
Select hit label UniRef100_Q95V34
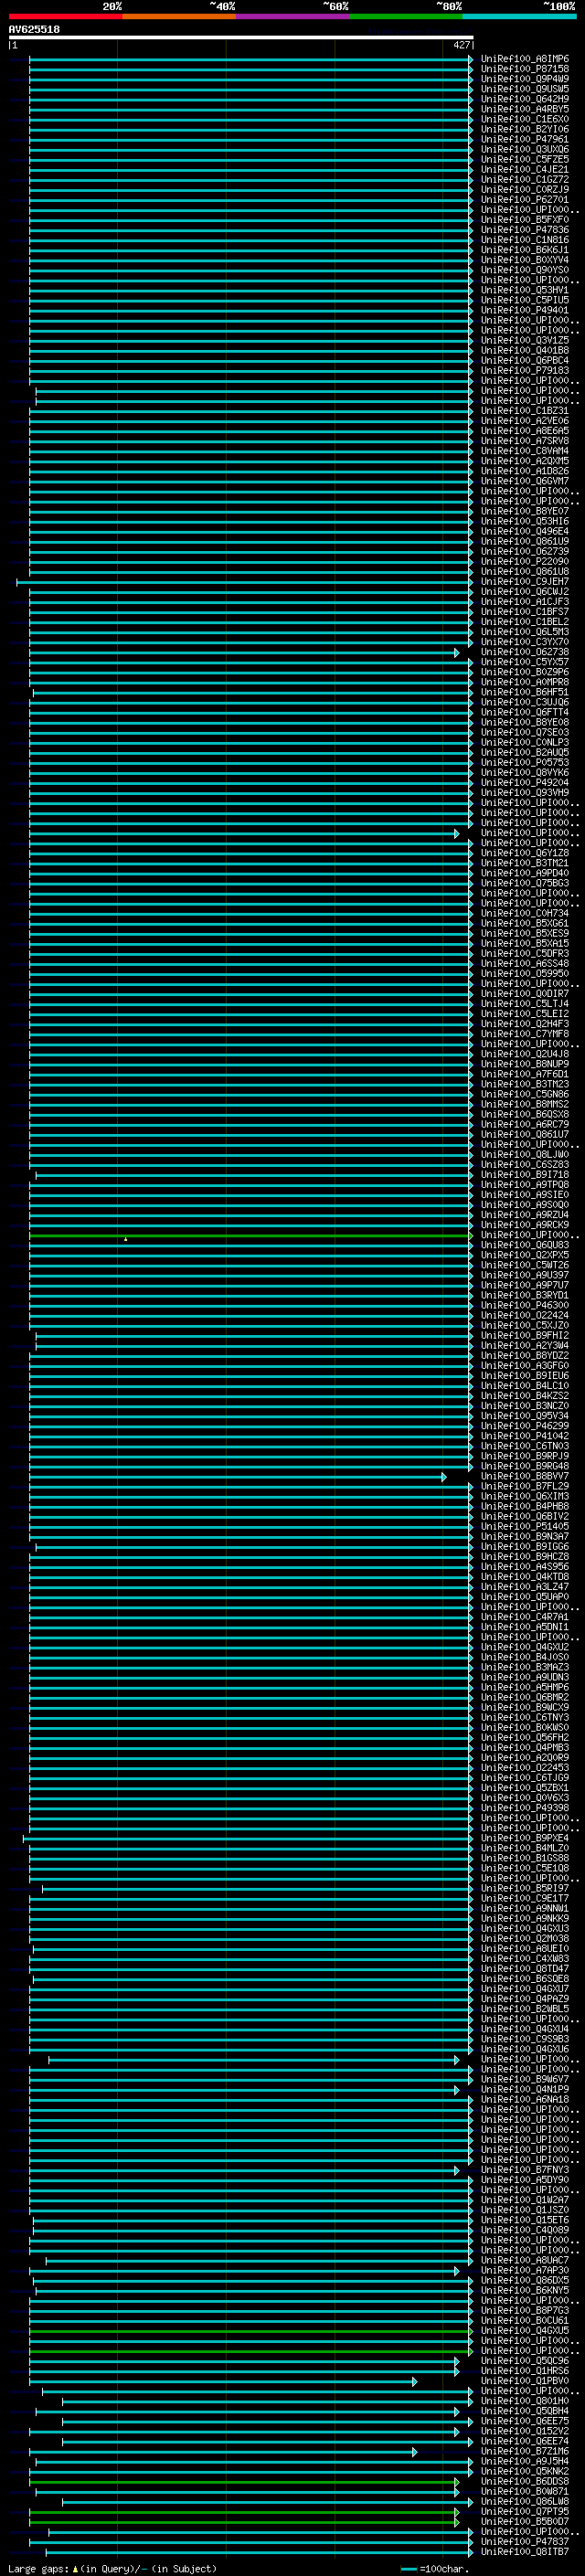pos(524,1416)
